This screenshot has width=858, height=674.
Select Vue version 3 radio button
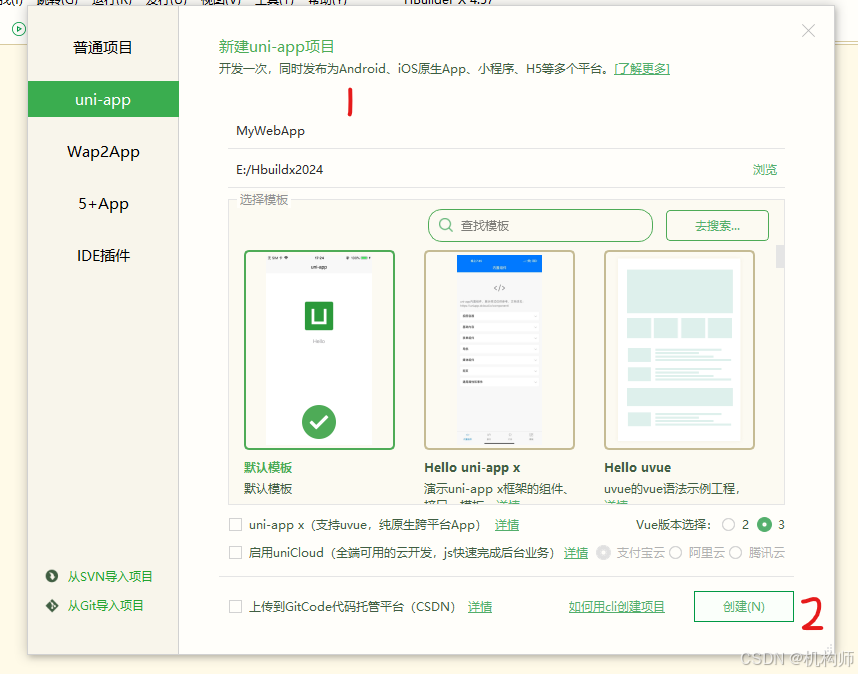[x=764, y=525]
